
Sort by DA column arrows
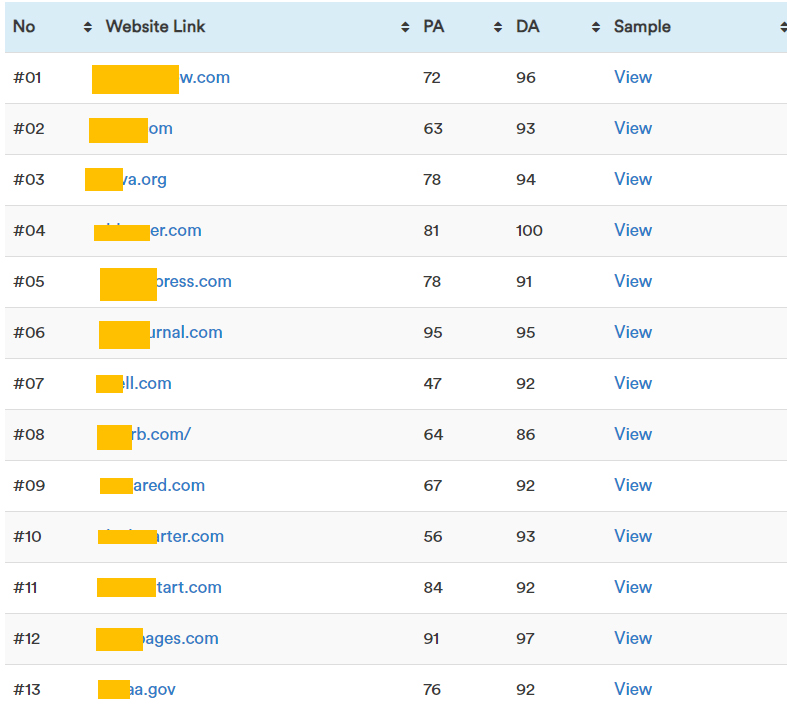596,27
